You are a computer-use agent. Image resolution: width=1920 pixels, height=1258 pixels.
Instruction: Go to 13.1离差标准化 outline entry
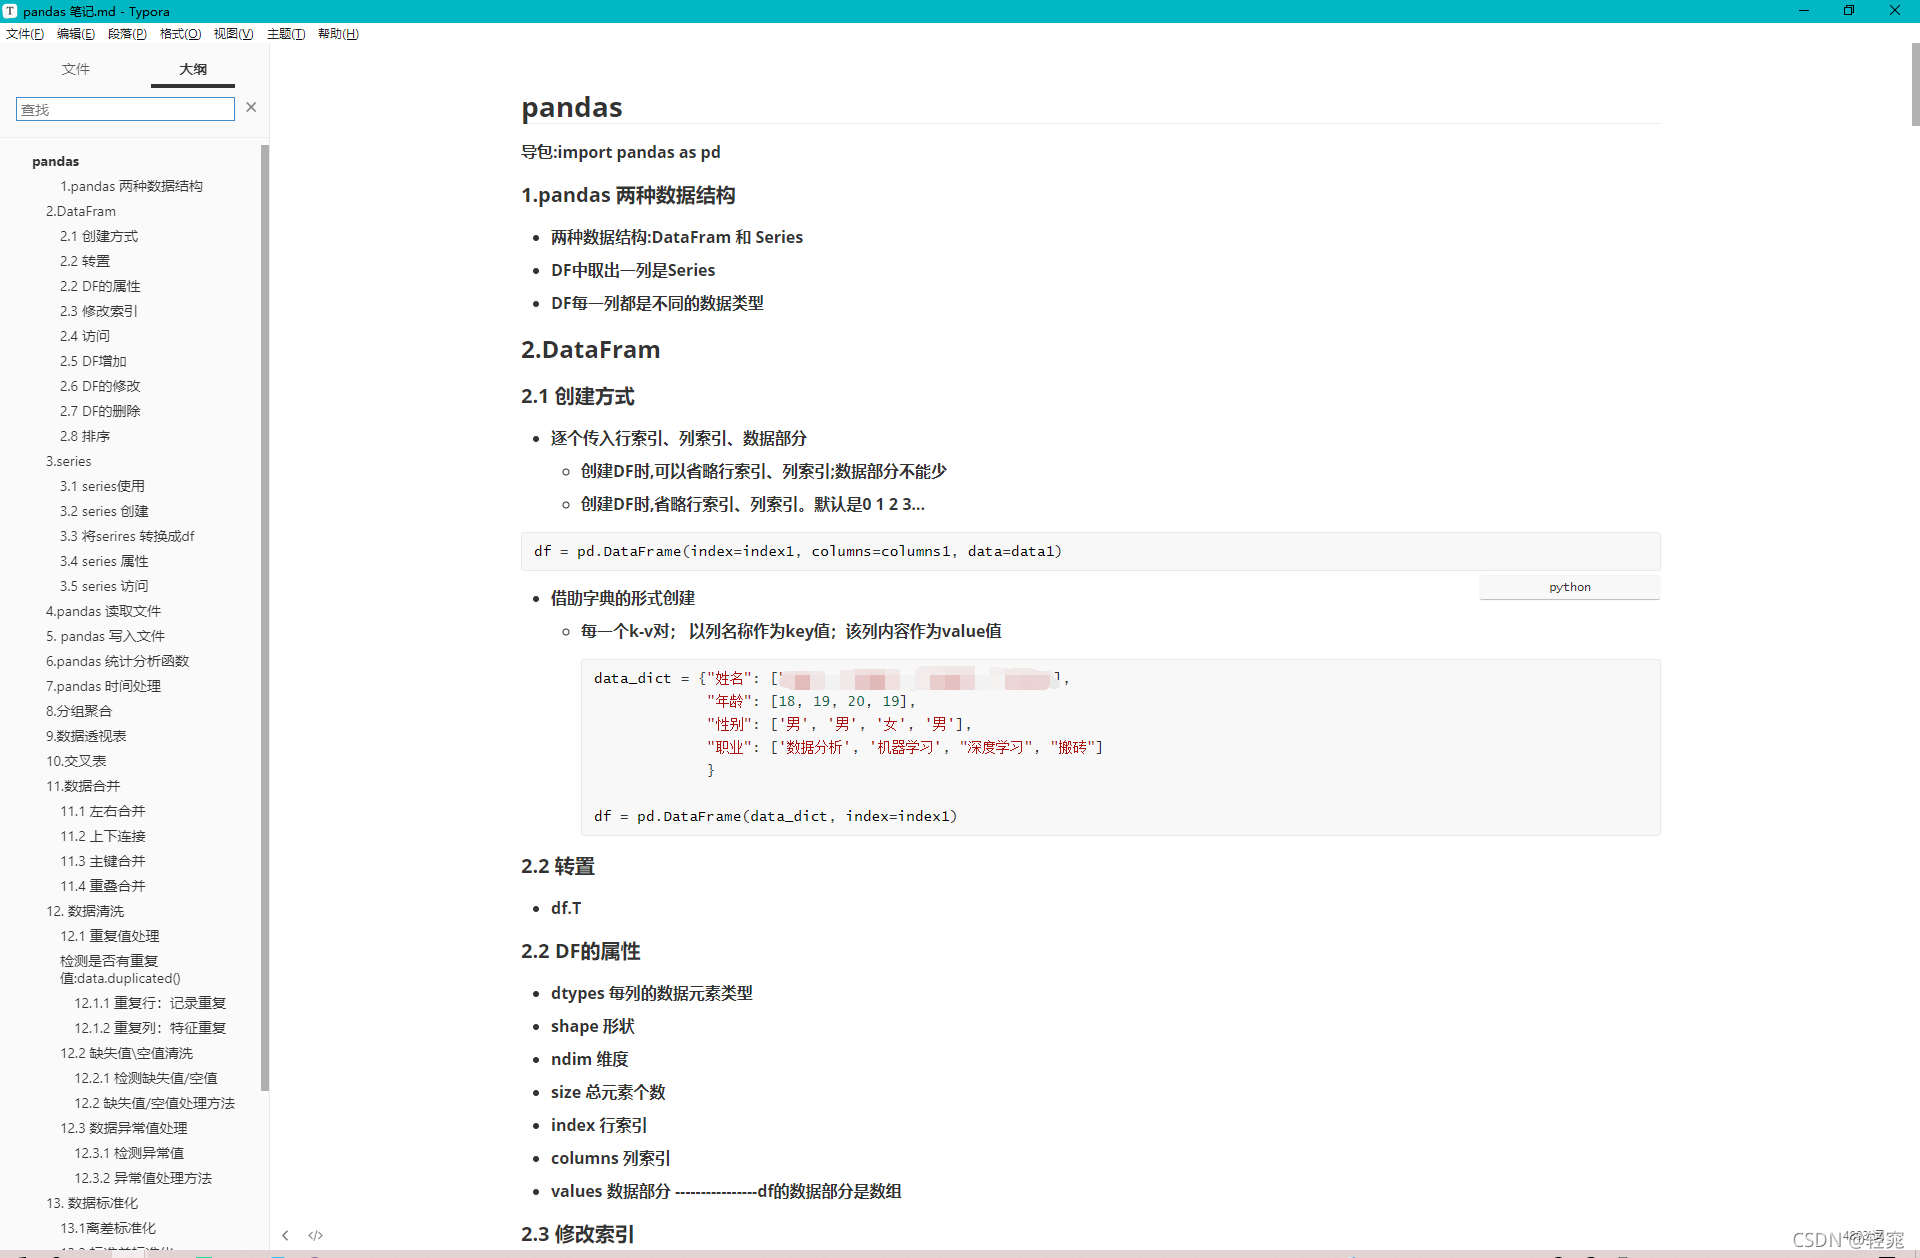[108, 1228]
